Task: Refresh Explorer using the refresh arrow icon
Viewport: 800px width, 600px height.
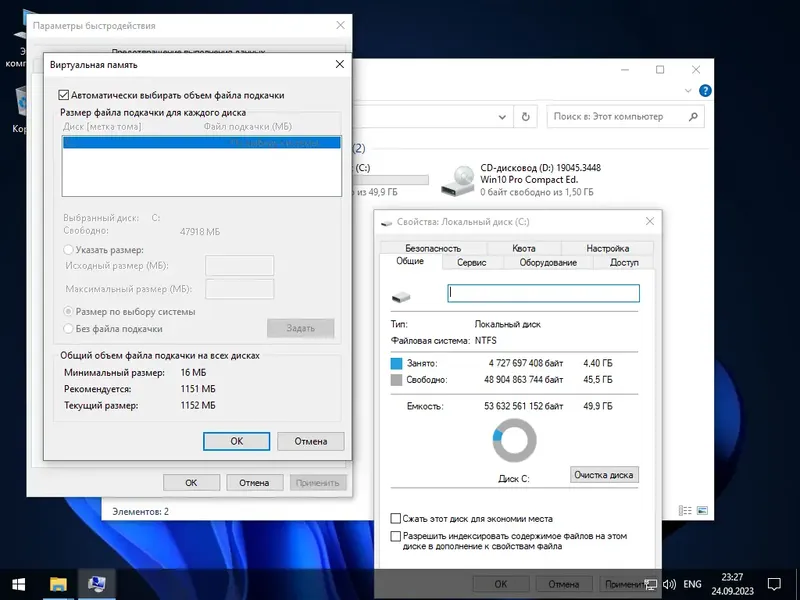Action: (525, 116)
